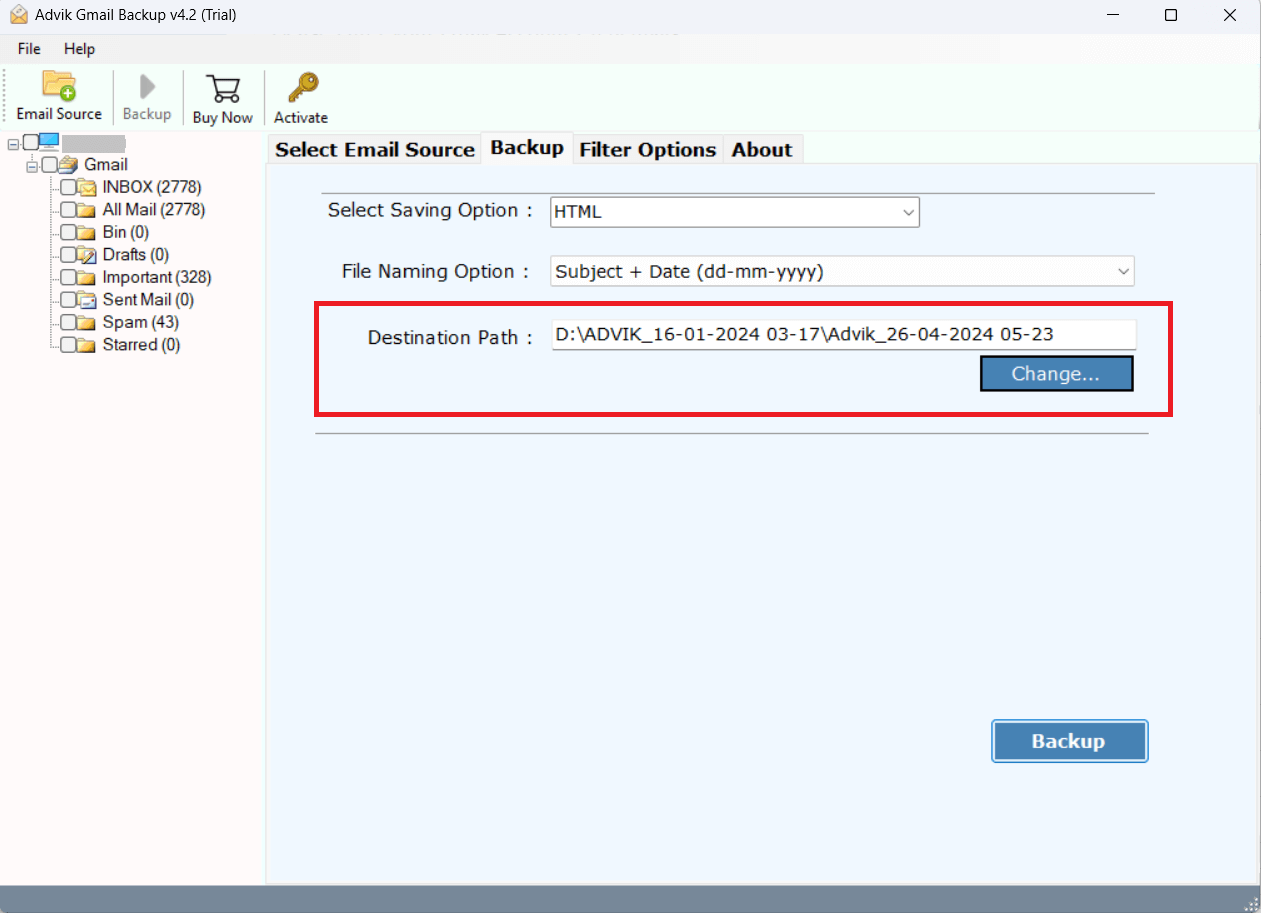Select the Bin (0) label
The height and width of the screenshot is (913, 1261).
coord(126,232)
